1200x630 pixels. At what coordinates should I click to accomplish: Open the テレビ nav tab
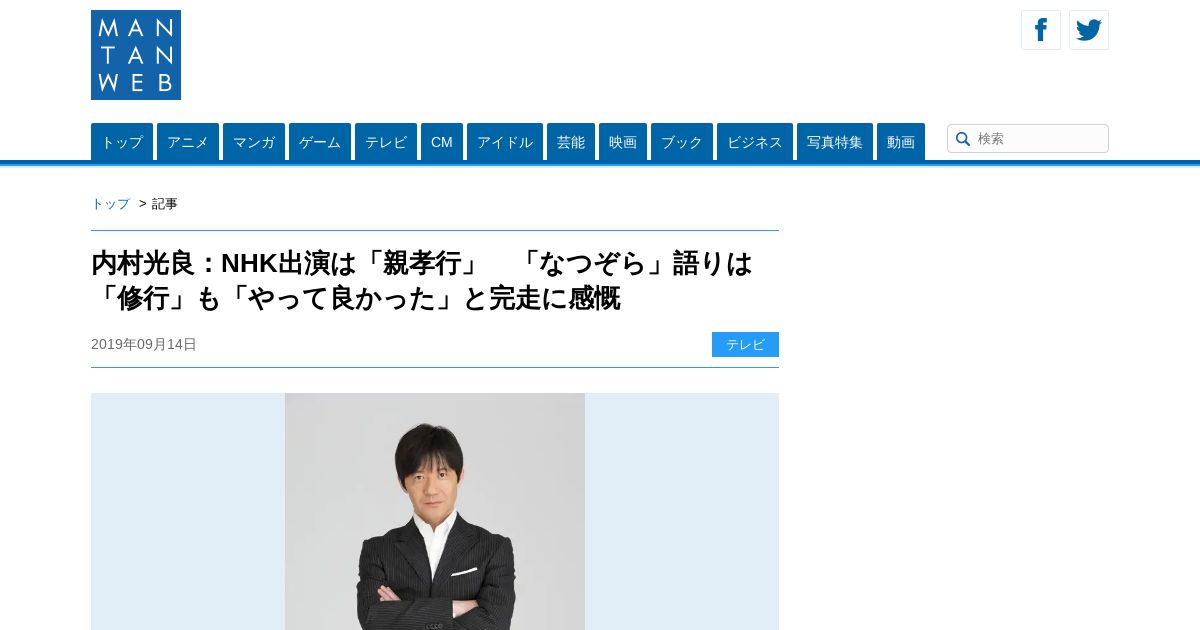point(386,142)
